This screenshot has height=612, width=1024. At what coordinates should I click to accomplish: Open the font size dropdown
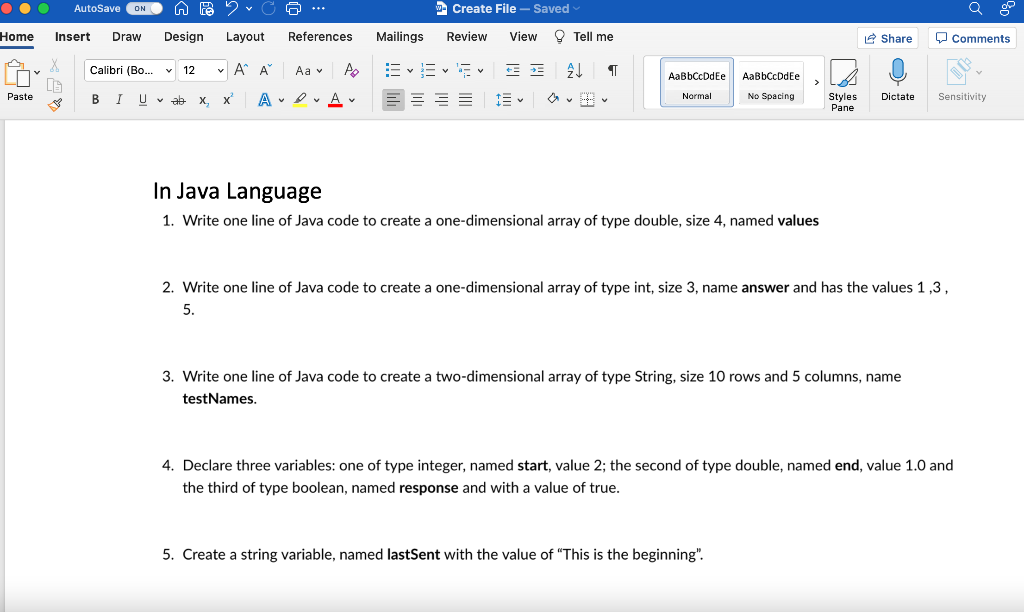(220, 70)
